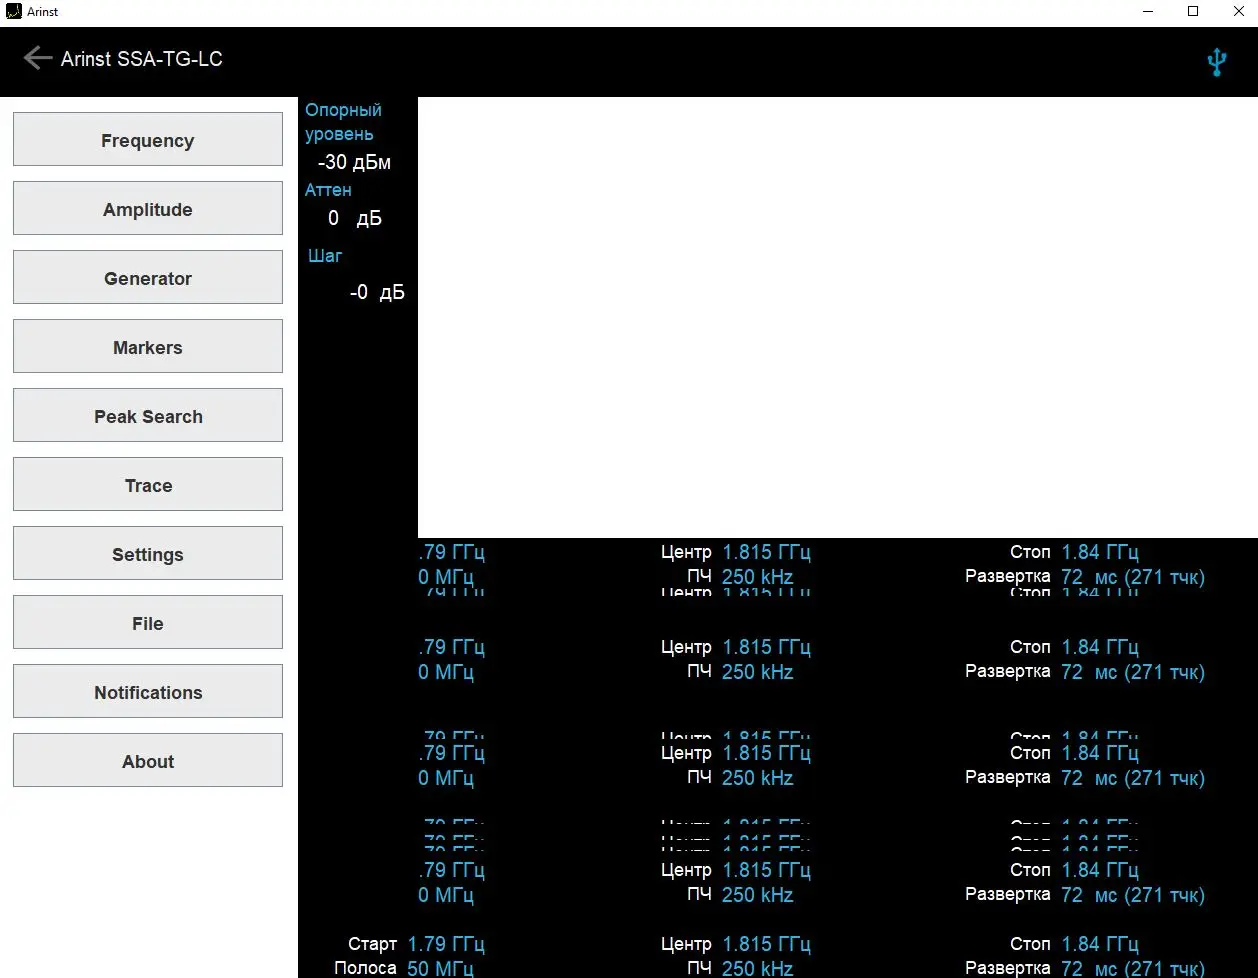The height and width of the screenshot is (978, 1258).
Task: Click the bottom Центр value 1.815 ГГц
Action: (767, 944)
